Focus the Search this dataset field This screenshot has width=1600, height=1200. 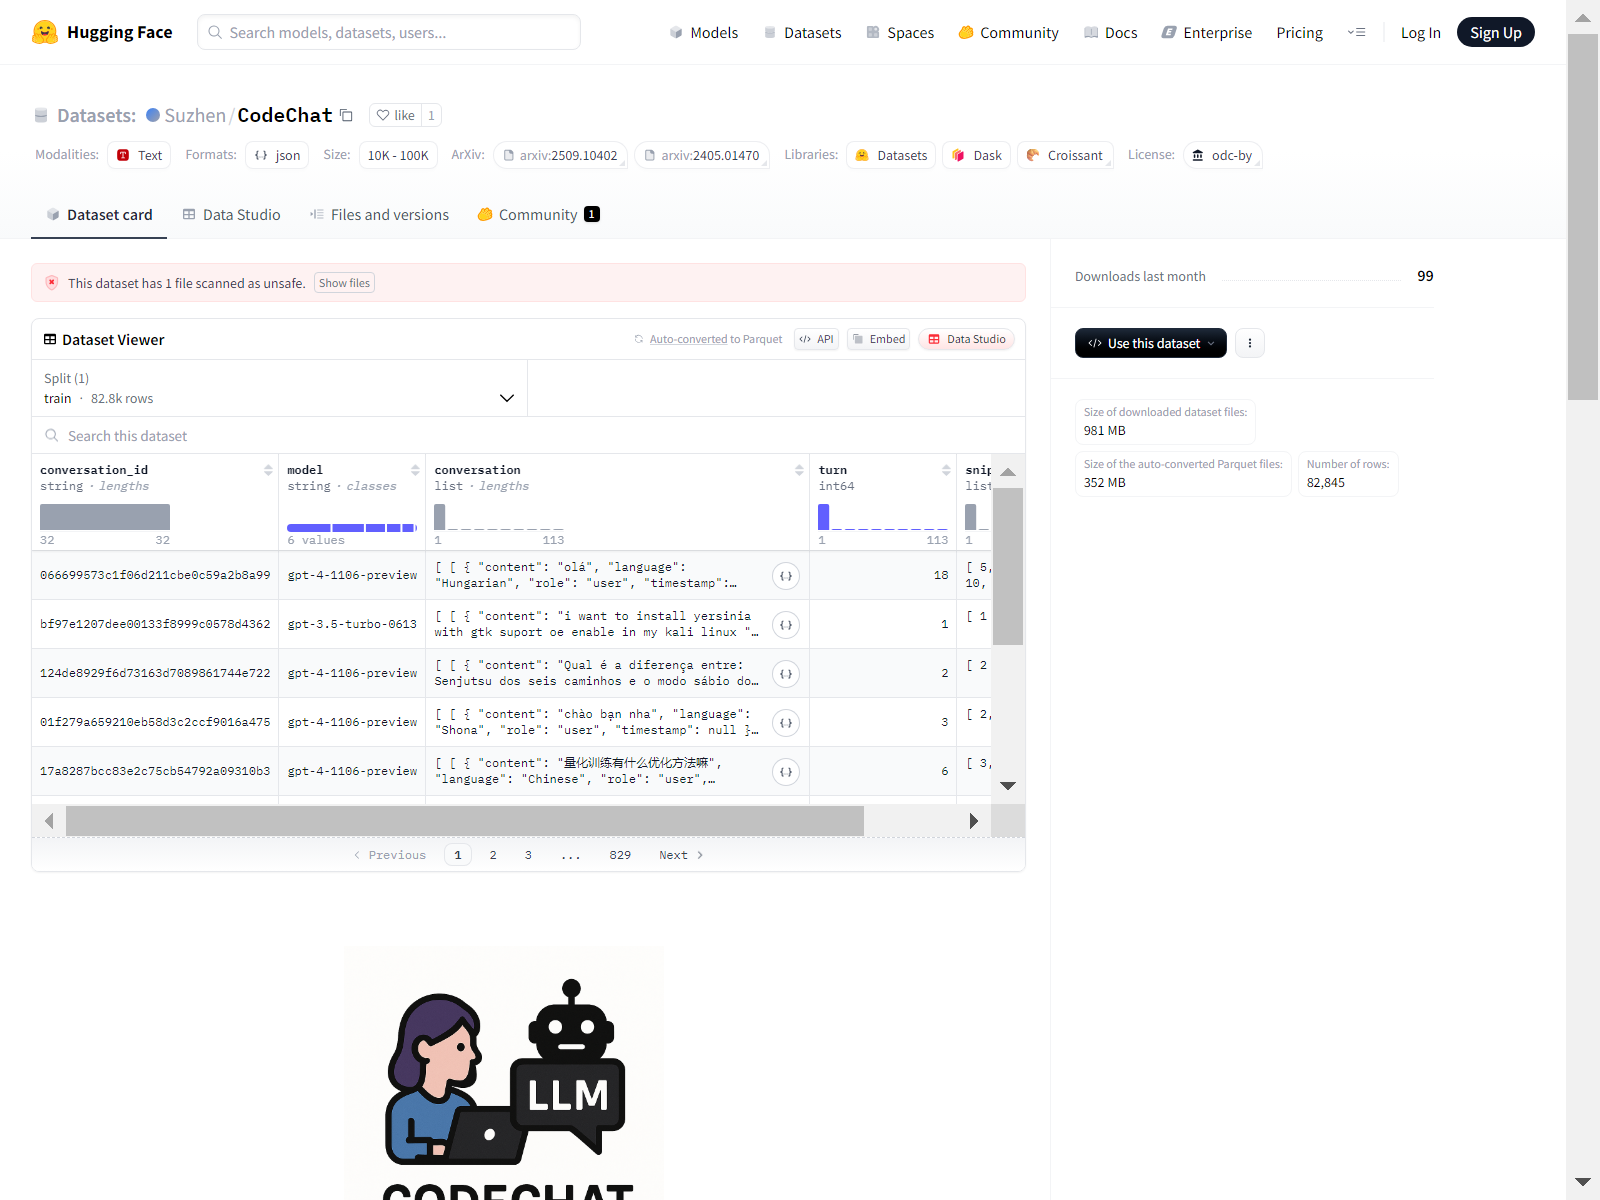click(x=528, y=436)
